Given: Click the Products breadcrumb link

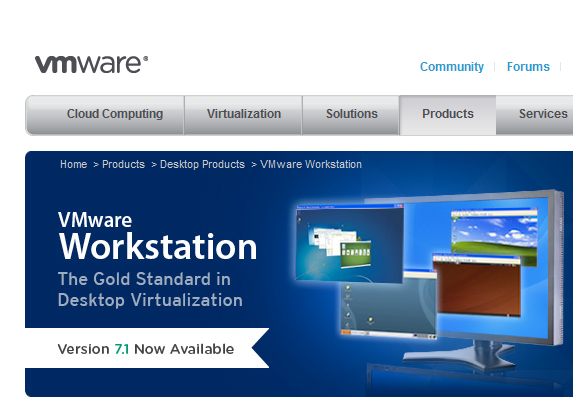Looking at the screenshot, I should [124, 164].
